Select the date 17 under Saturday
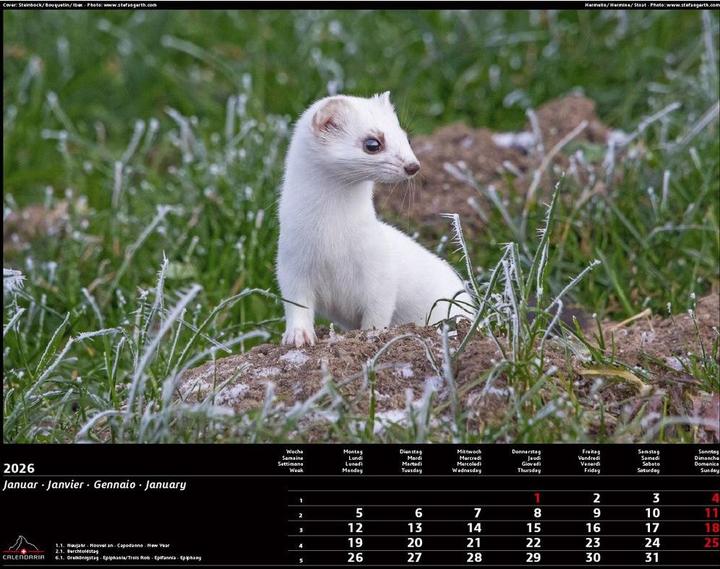720x569 pixels. [652, 528]
